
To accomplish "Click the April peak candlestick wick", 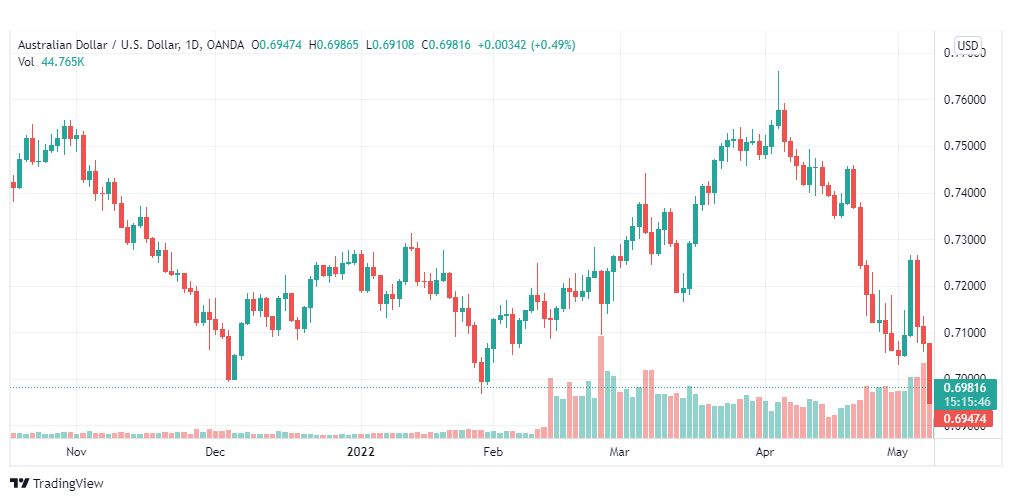I will [778, 90].
